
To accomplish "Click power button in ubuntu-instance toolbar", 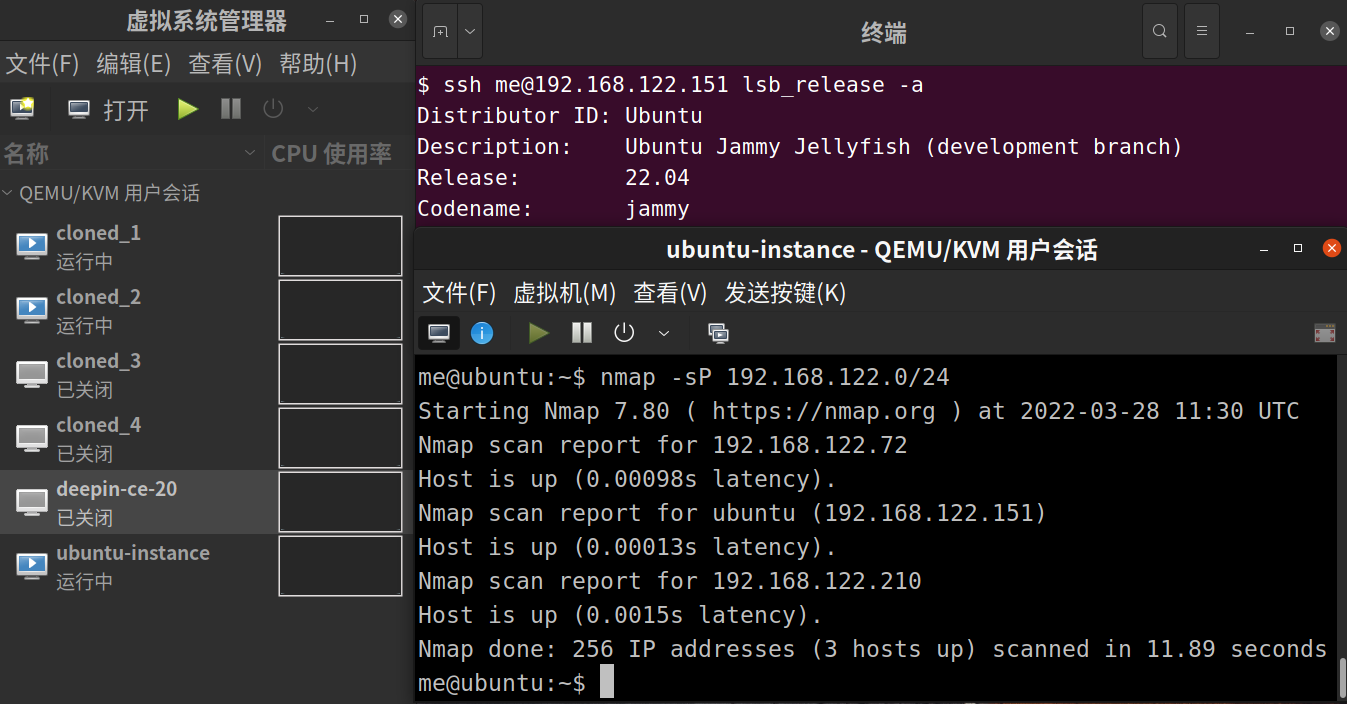I will tap(624, 333).
